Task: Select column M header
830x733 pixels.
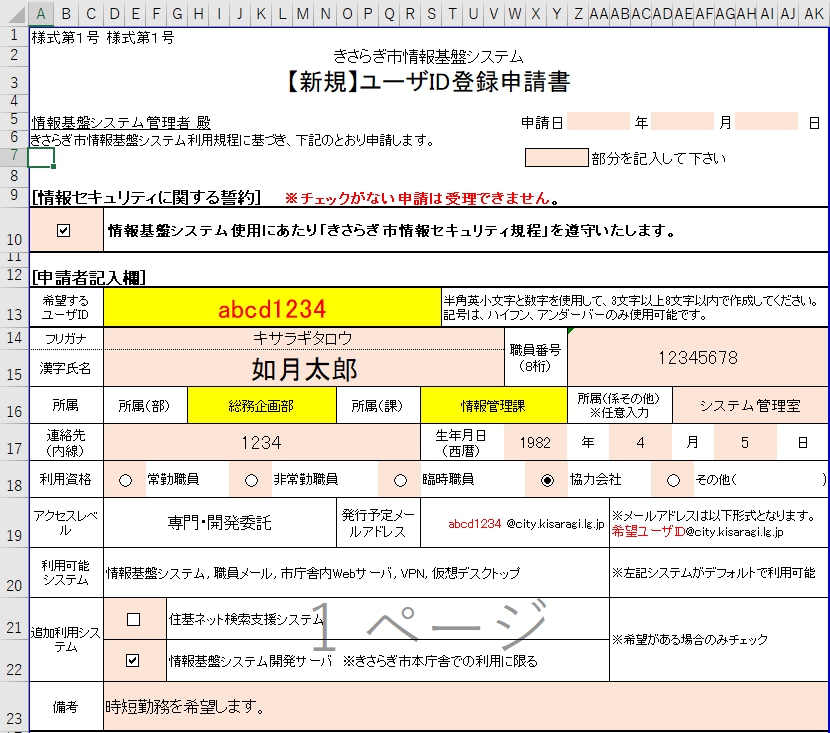Action: (303, 13)
